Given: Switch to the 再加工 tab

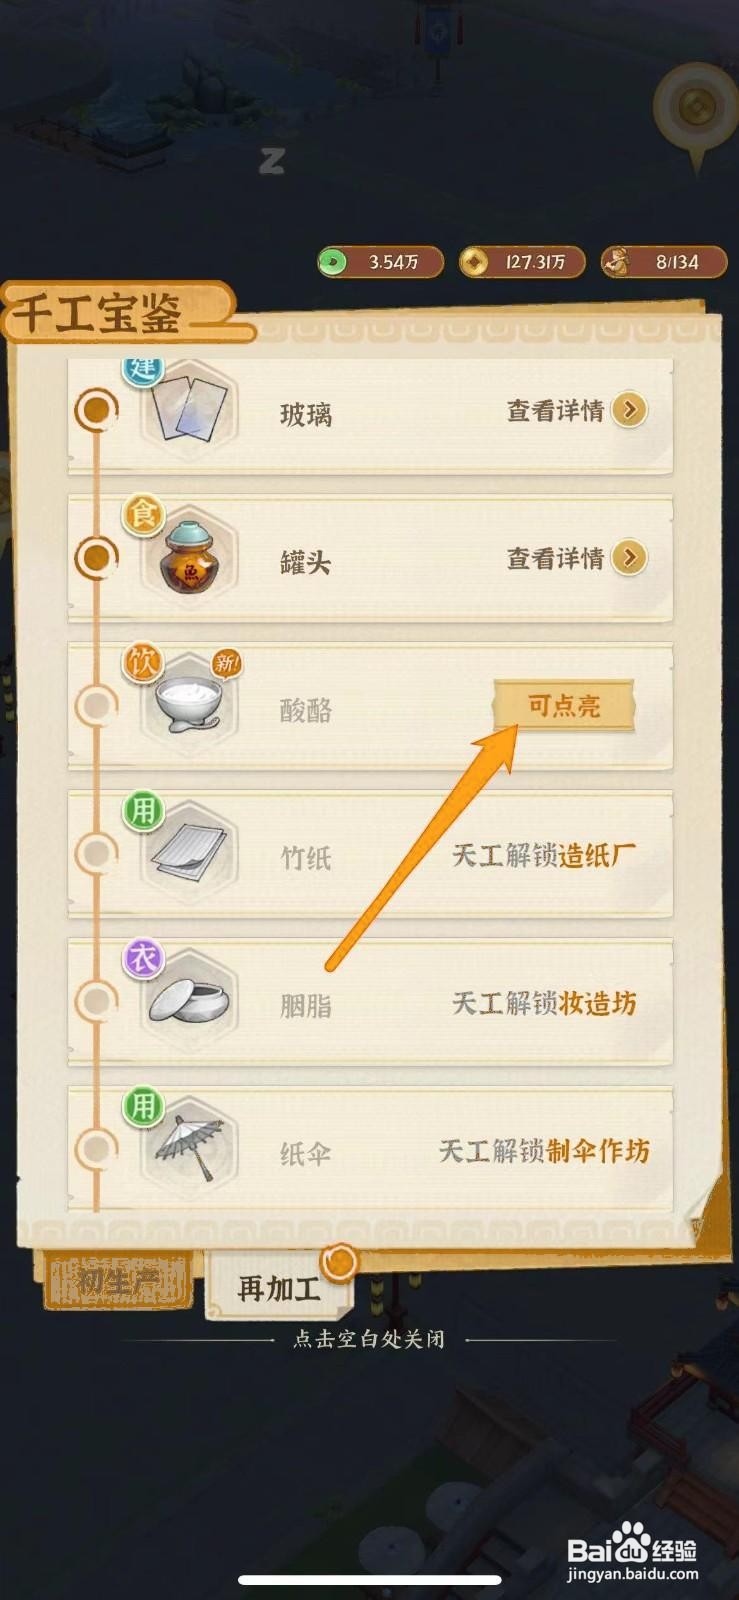Looking at the screenshot, I should 279,1286.
